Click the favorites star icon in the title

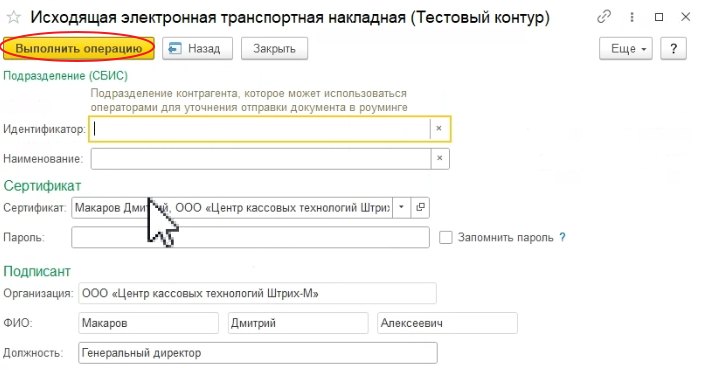coord(13,18)
